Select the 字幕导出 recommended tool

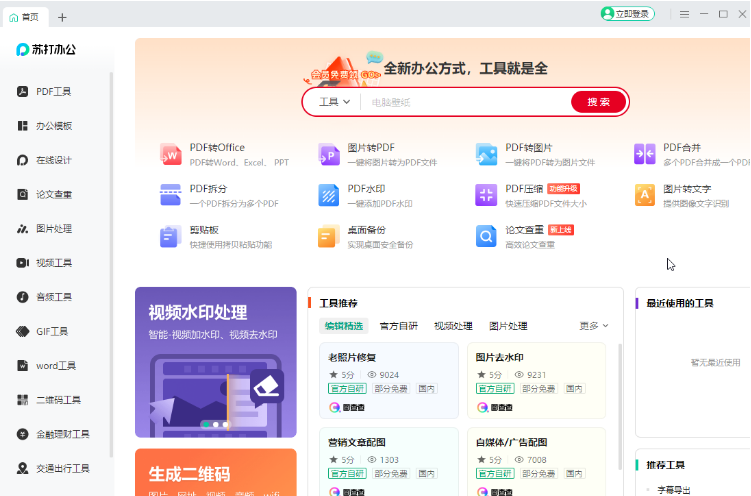(674, 490)
